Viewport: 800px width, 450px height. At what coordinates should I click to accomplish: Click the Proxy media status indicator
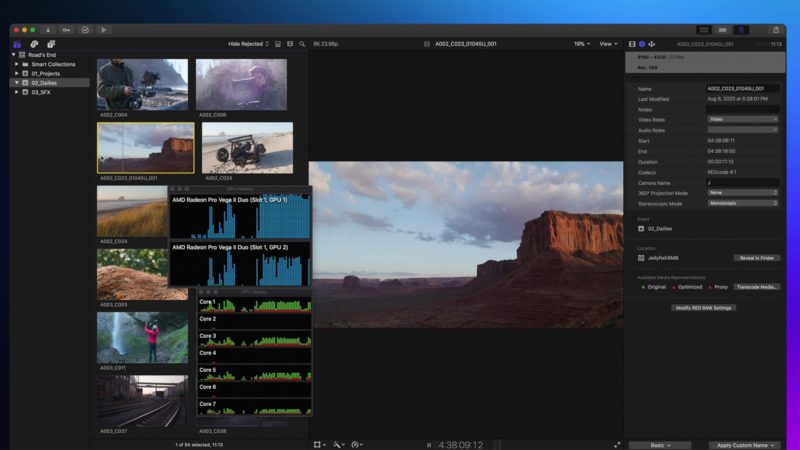click(x=718, y=287)
